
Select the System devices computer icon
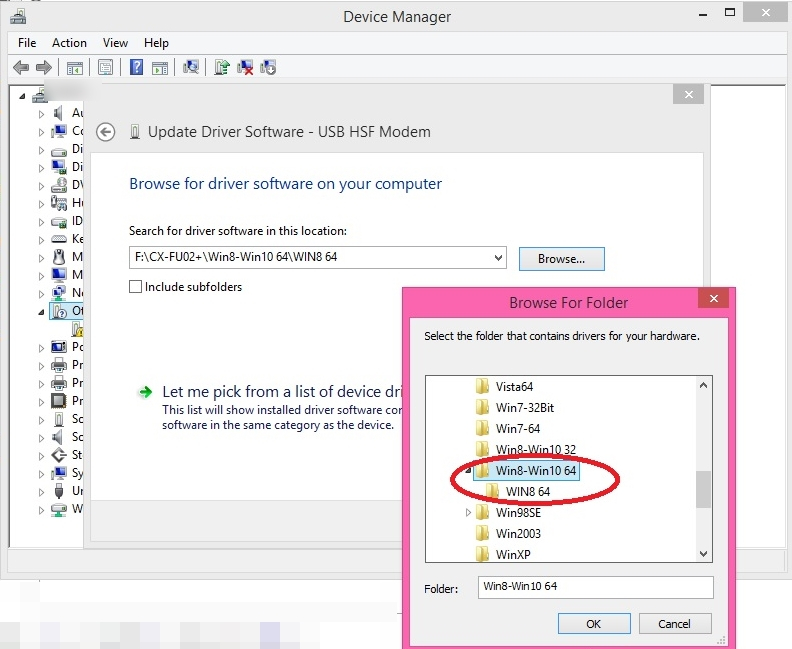pos(59,473)
